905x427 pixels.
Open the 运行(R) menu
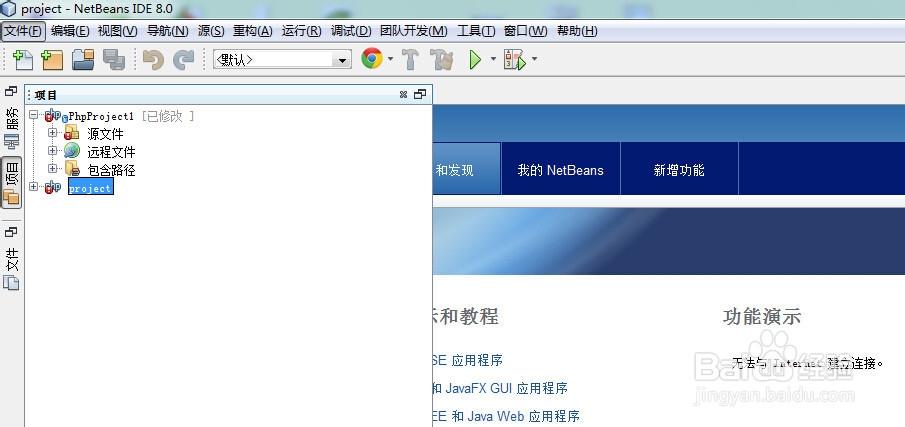[301, 31]
